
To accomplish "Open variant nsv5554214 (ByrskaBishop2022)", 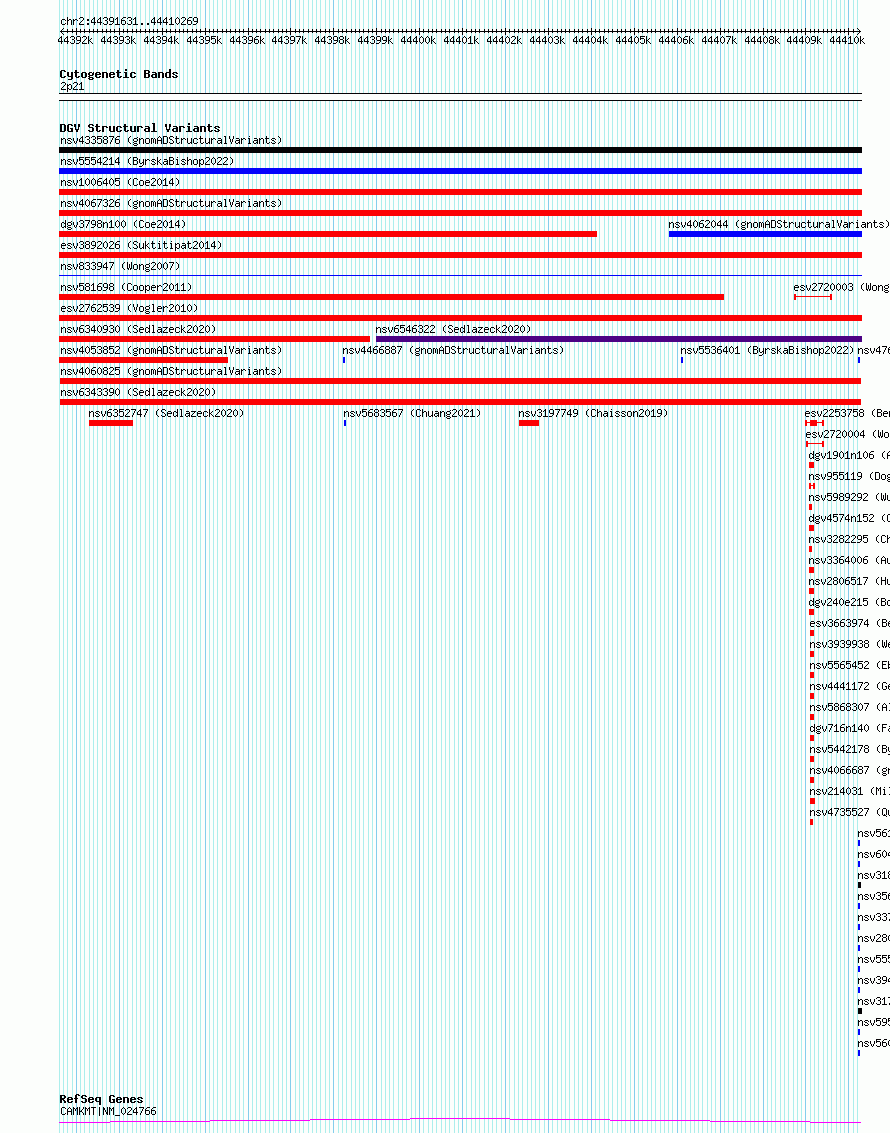I will click(x=147, y=161).
